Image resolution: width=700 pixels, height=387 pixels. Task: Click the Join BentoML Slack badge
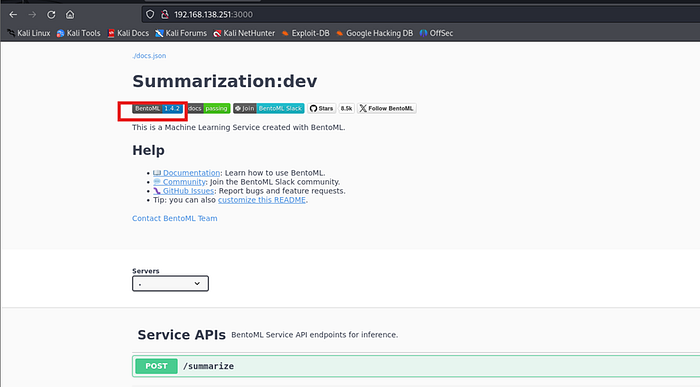pos(269,108)
